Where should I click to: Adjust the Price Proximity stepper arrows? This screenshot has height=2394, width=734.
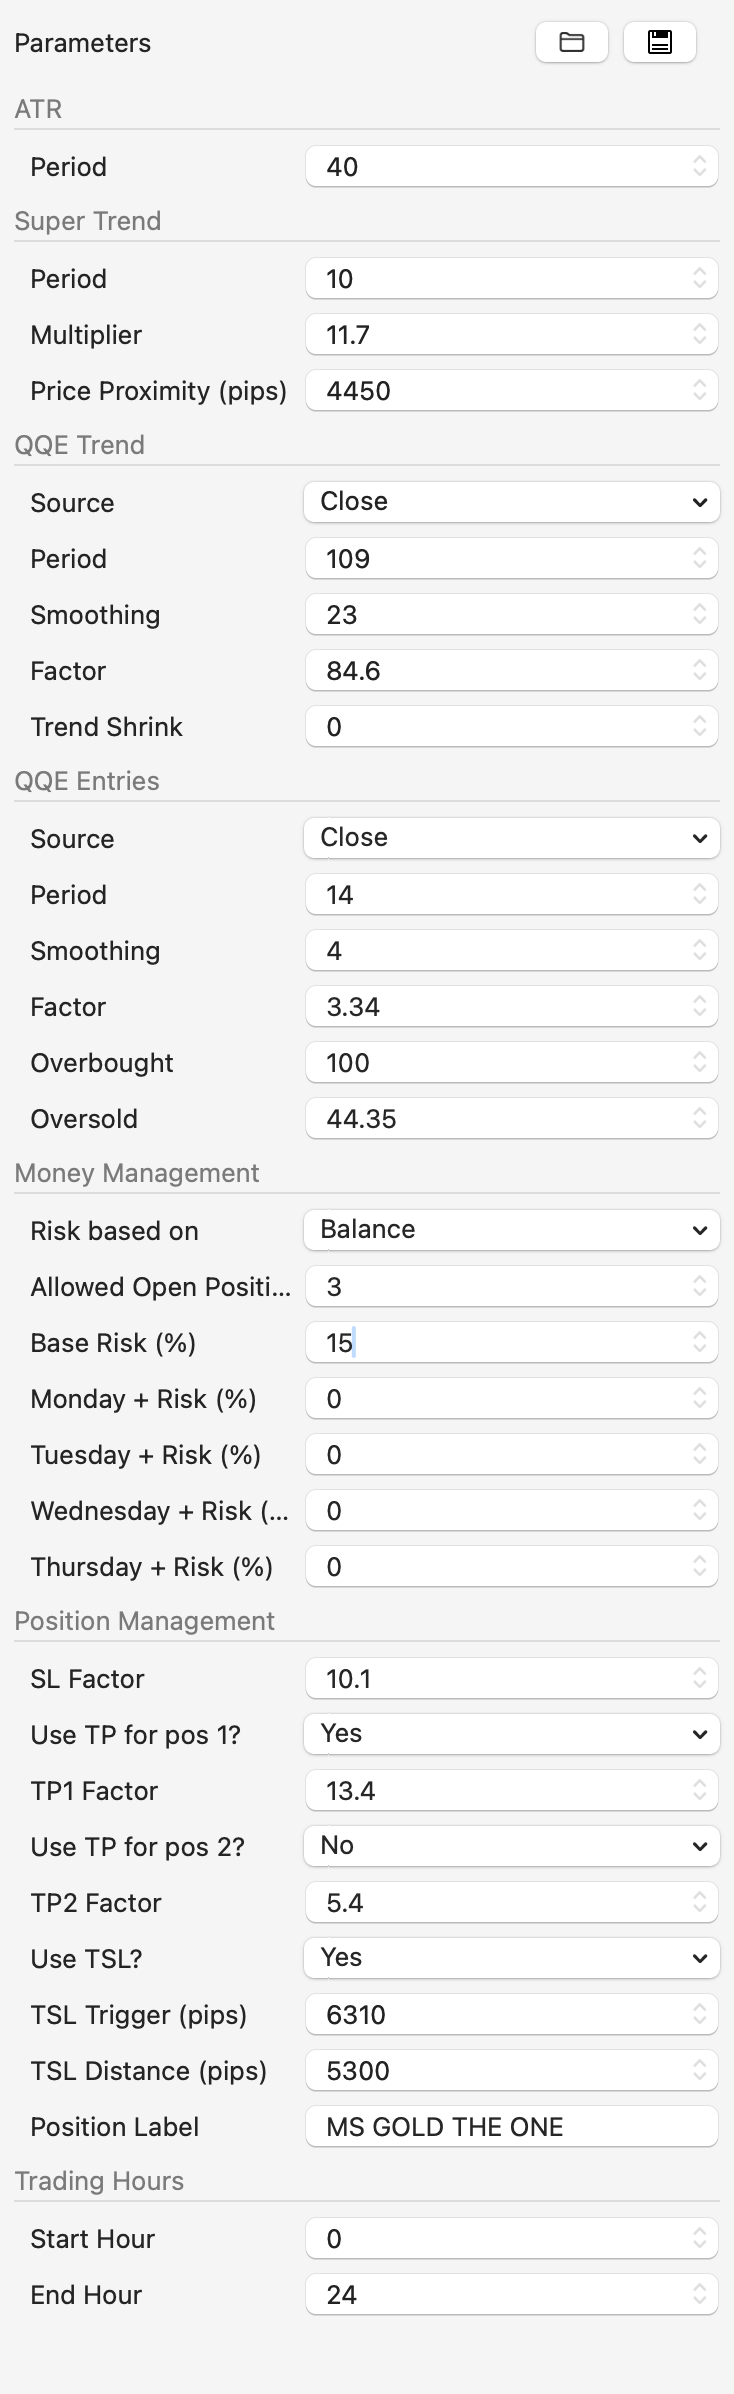click(700, 390)
